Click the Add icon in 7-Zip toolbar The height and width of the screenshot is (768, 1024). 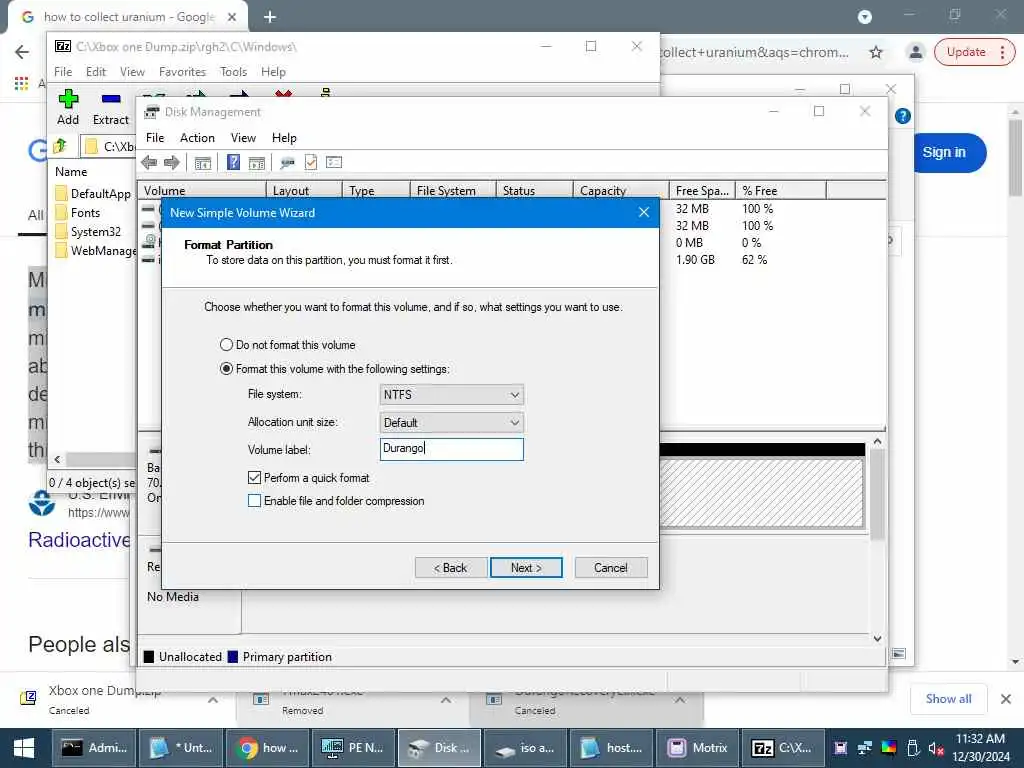68,99
